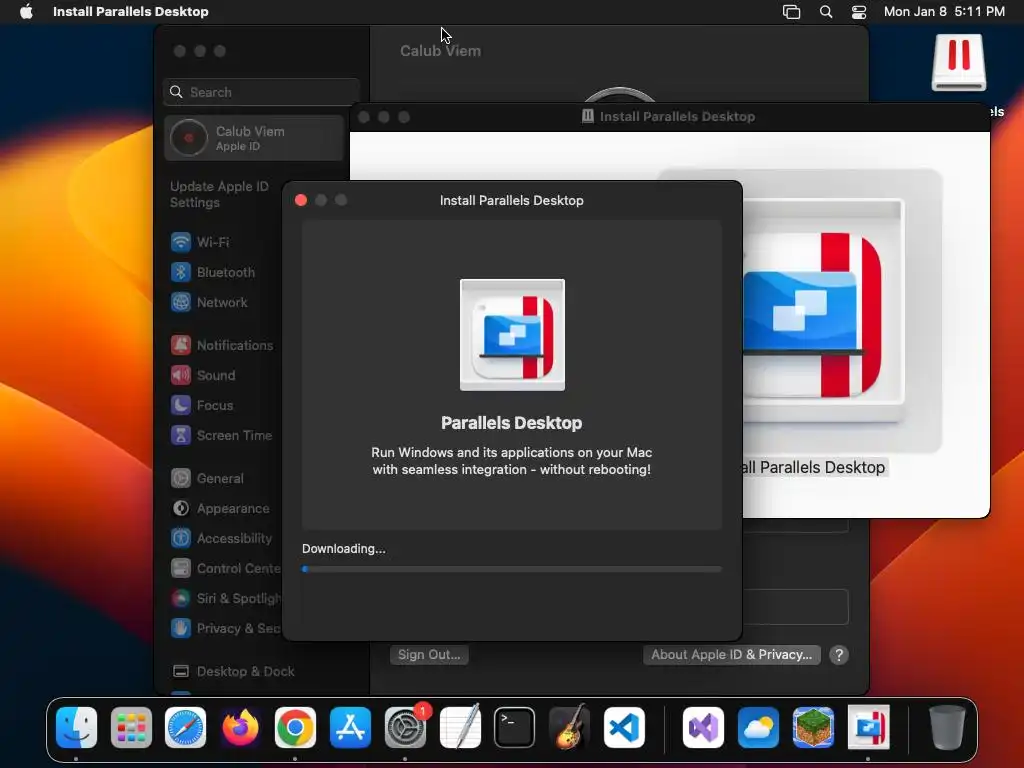Select Siri & Spotlight in Settings sidebar
The height and width of the screenshot is (768, 1024).
224,598
